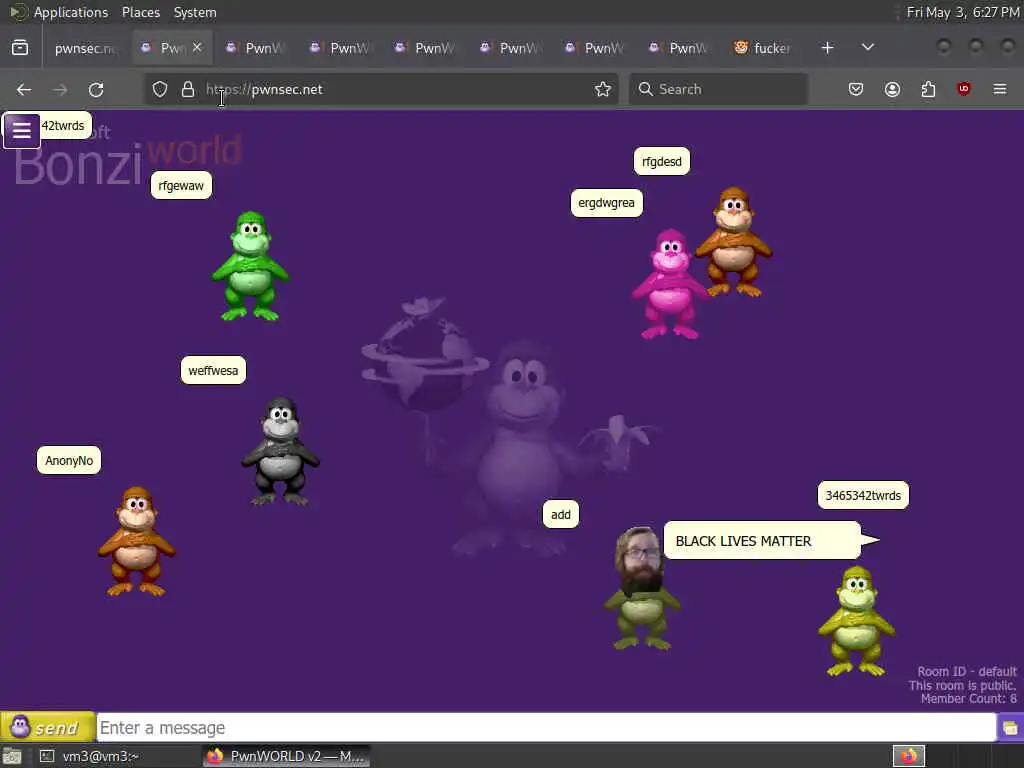Screen dimensions: 1024x768
Task: Click the add name tag
Action: pos(561,515)
